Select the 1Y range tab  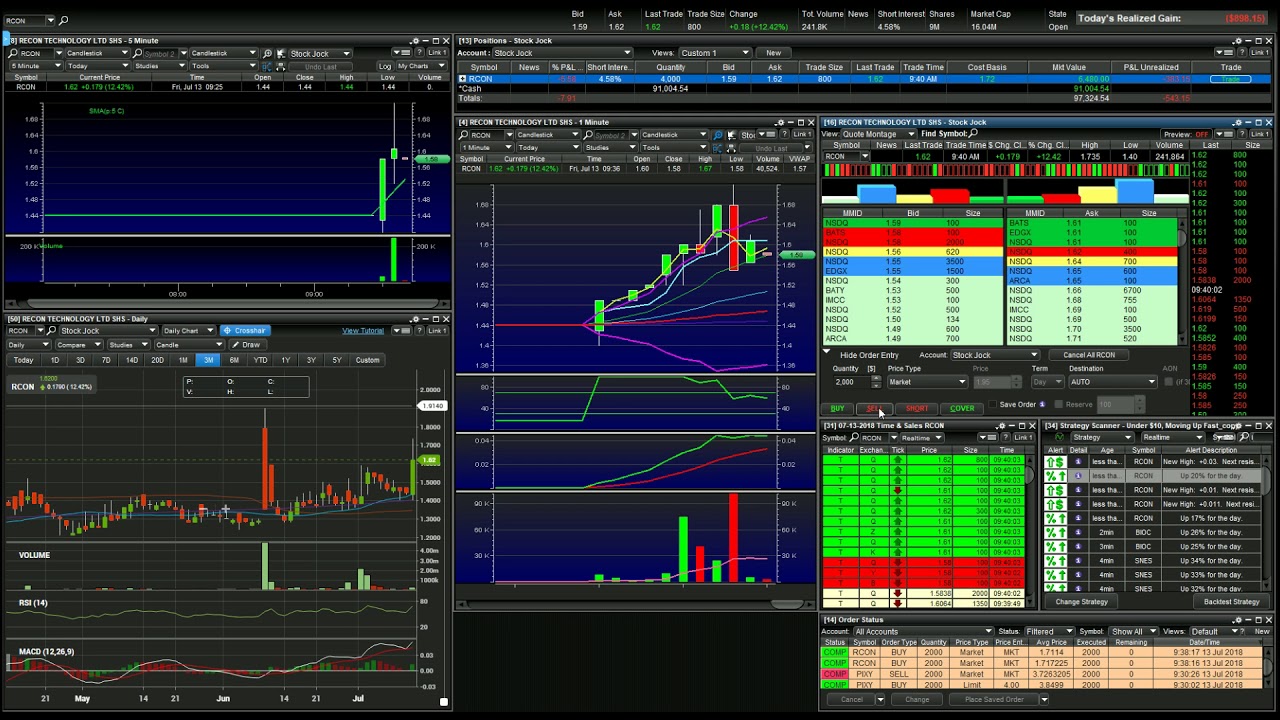pos(285,360)
